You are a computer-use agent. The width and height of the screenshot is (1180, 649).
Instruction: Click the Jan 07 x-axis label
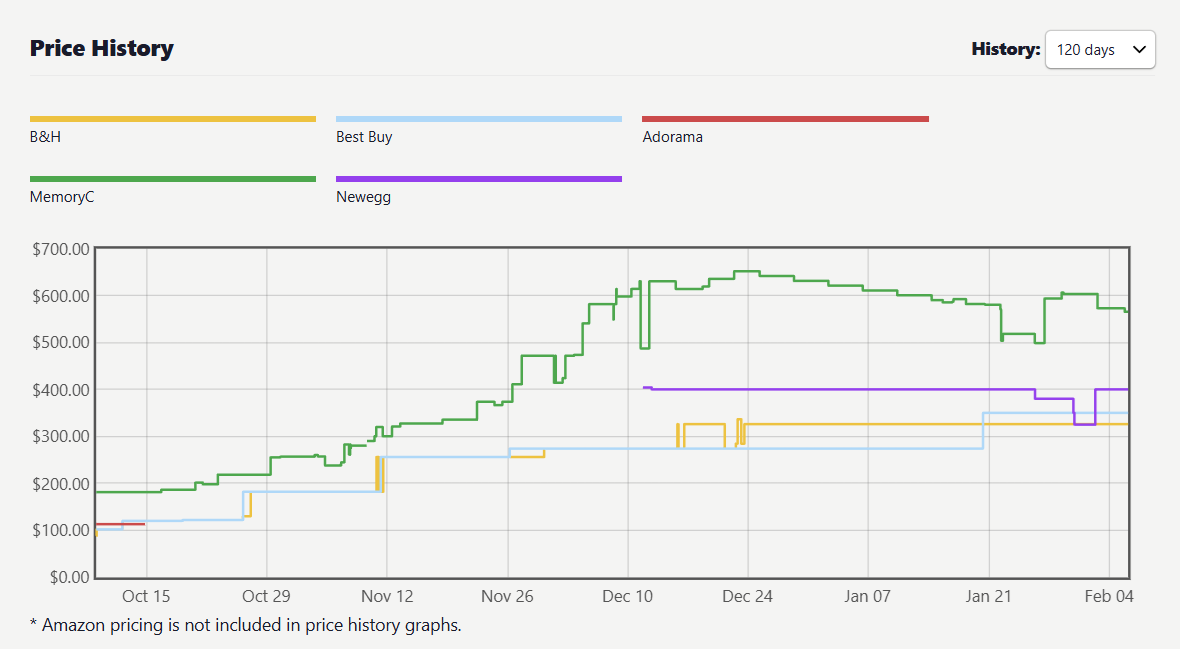(868, 596)
